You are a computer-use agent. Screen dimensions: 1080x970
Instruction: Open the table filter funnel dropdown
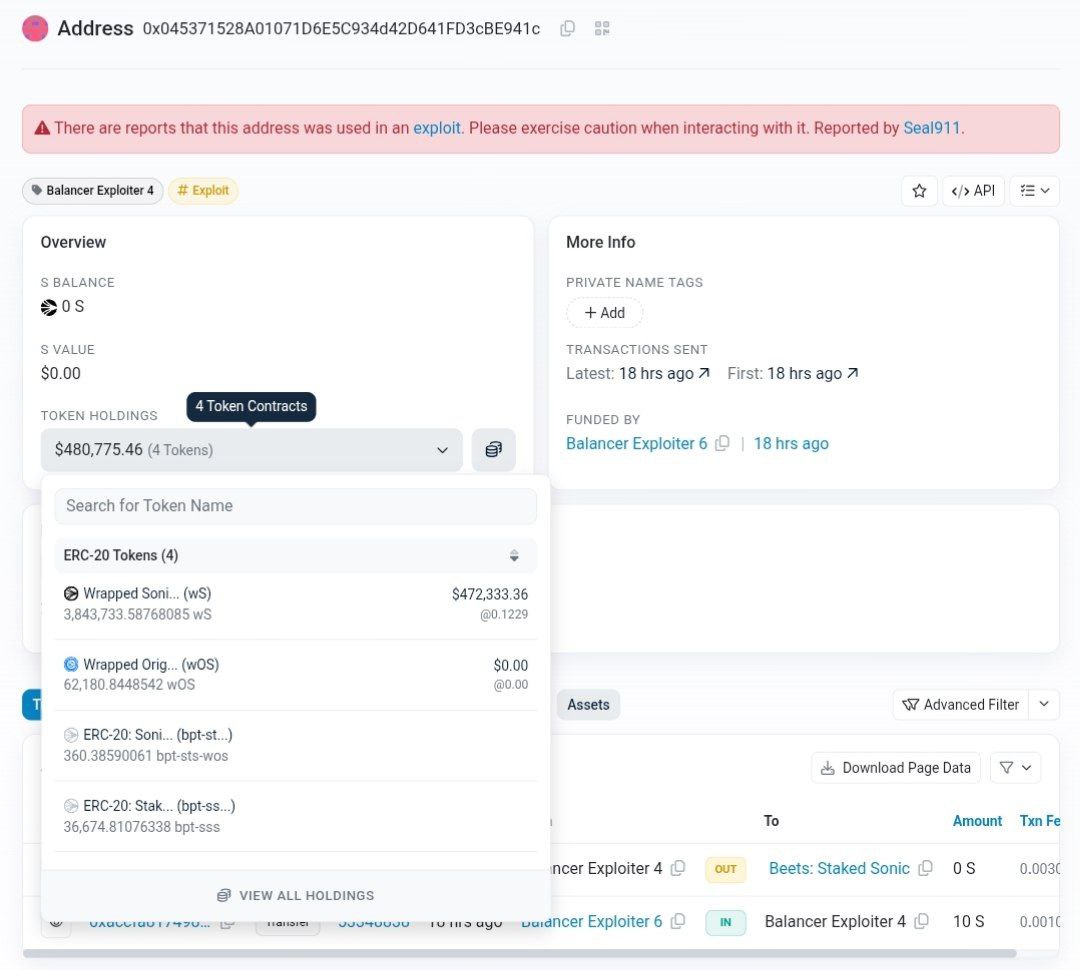pyautogui.click(x=1015, y=768)
